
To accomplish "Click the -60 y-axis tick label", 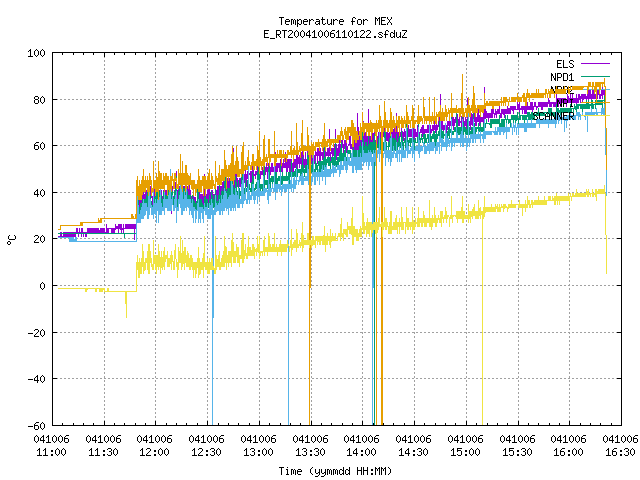I will click(36, 426).
